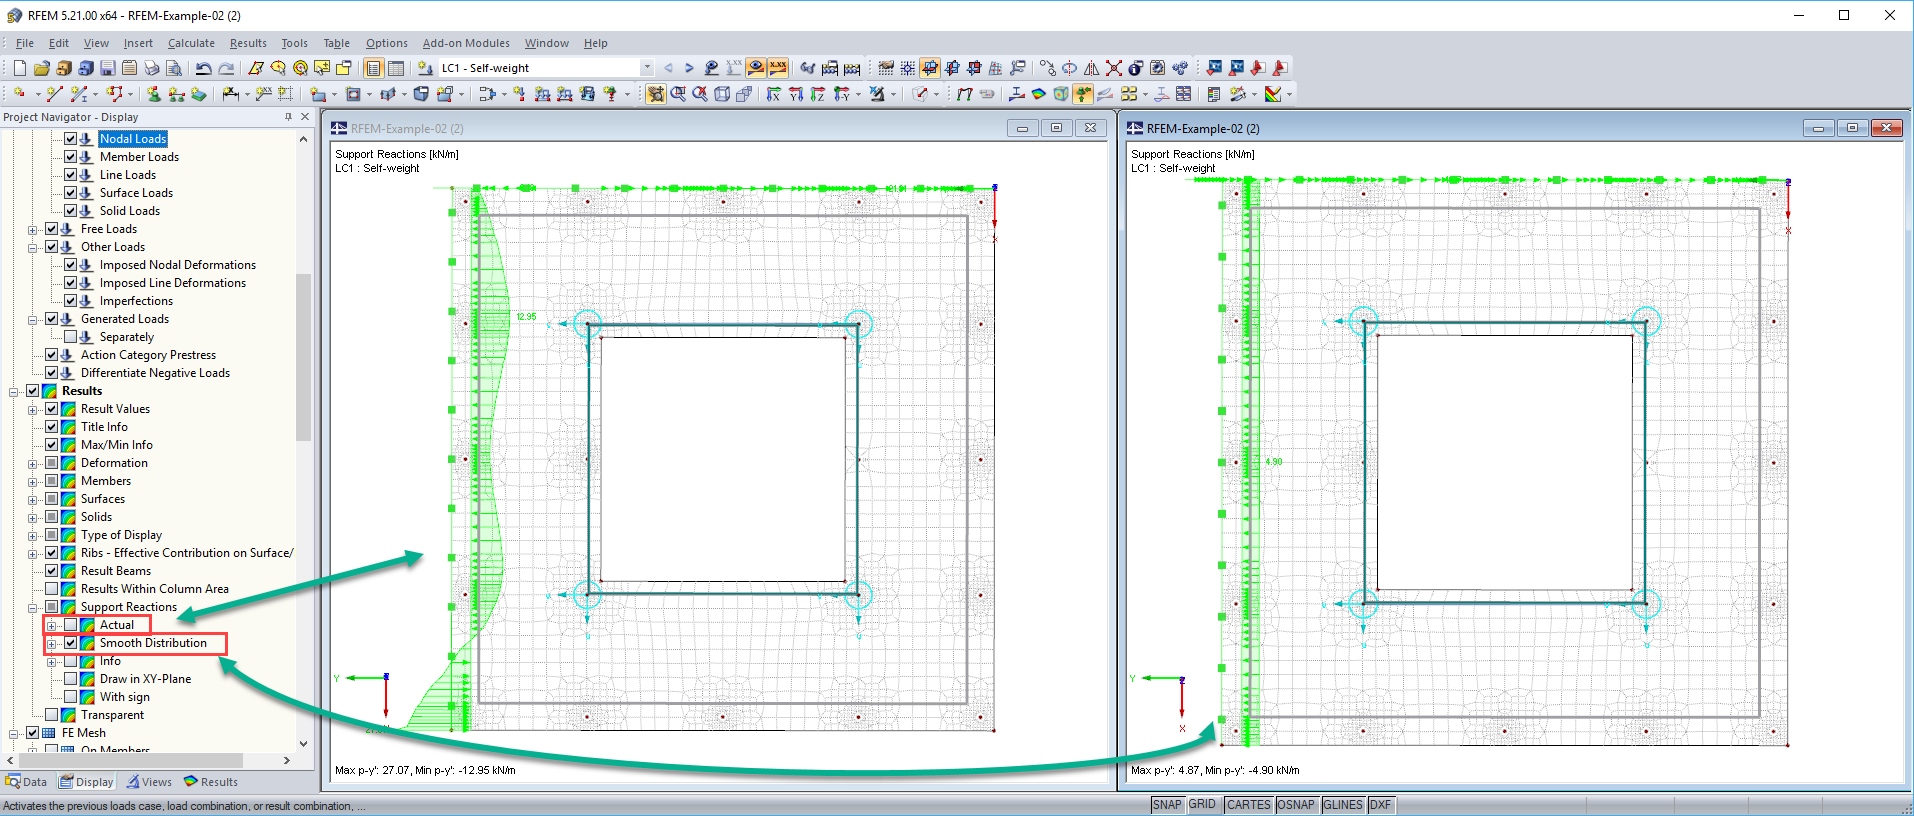Show table view toolbar icon
1914x816 pixels.
(396, 68)
